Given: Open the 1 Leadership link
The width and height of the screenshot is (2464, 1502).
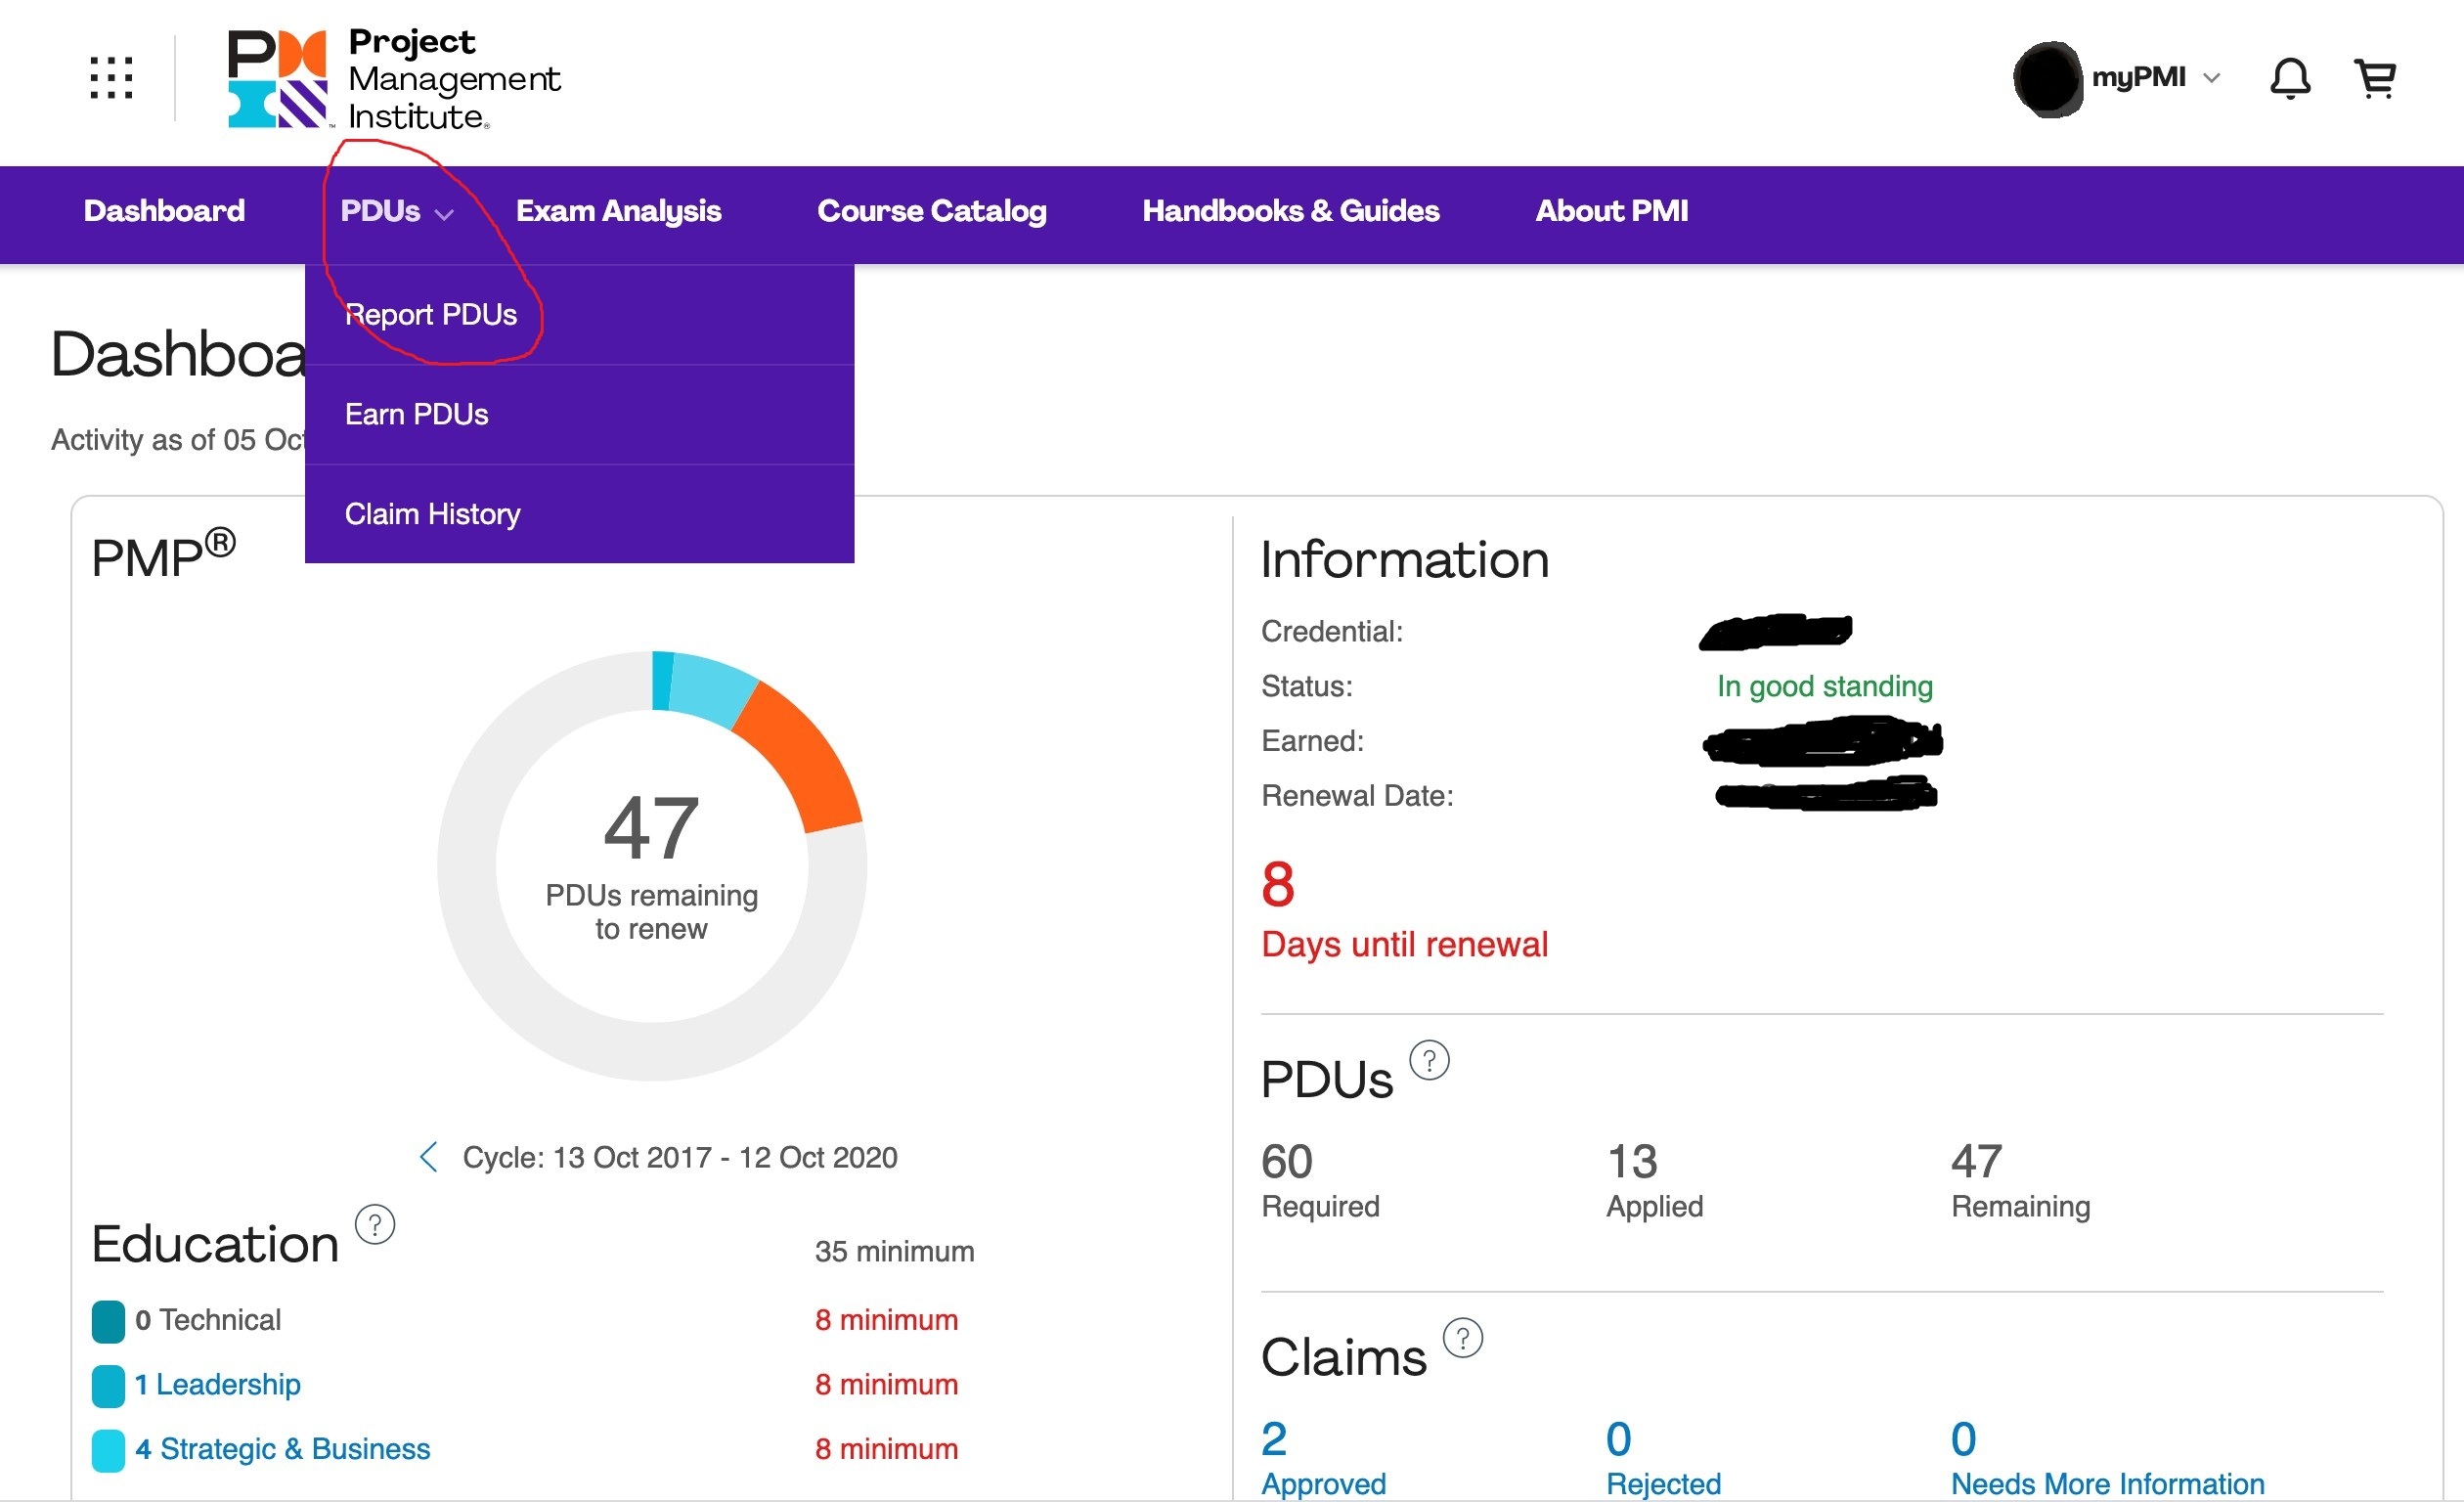Looking at the screenshot, I should [218, 1384].
